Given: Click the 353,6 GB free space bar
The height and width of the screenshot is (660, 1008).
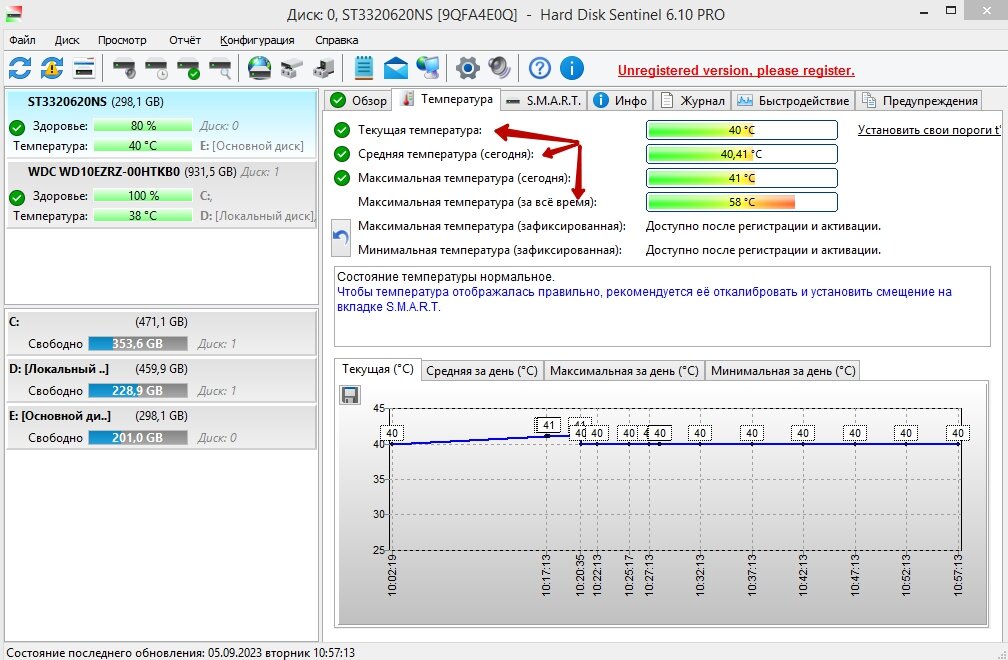Looking at the screenshot, I should coord(138,344).
